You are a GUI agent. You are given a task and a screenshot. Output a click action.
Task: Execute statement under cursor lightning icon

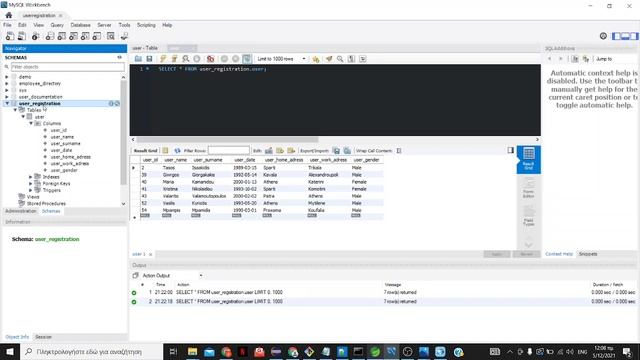174,59
